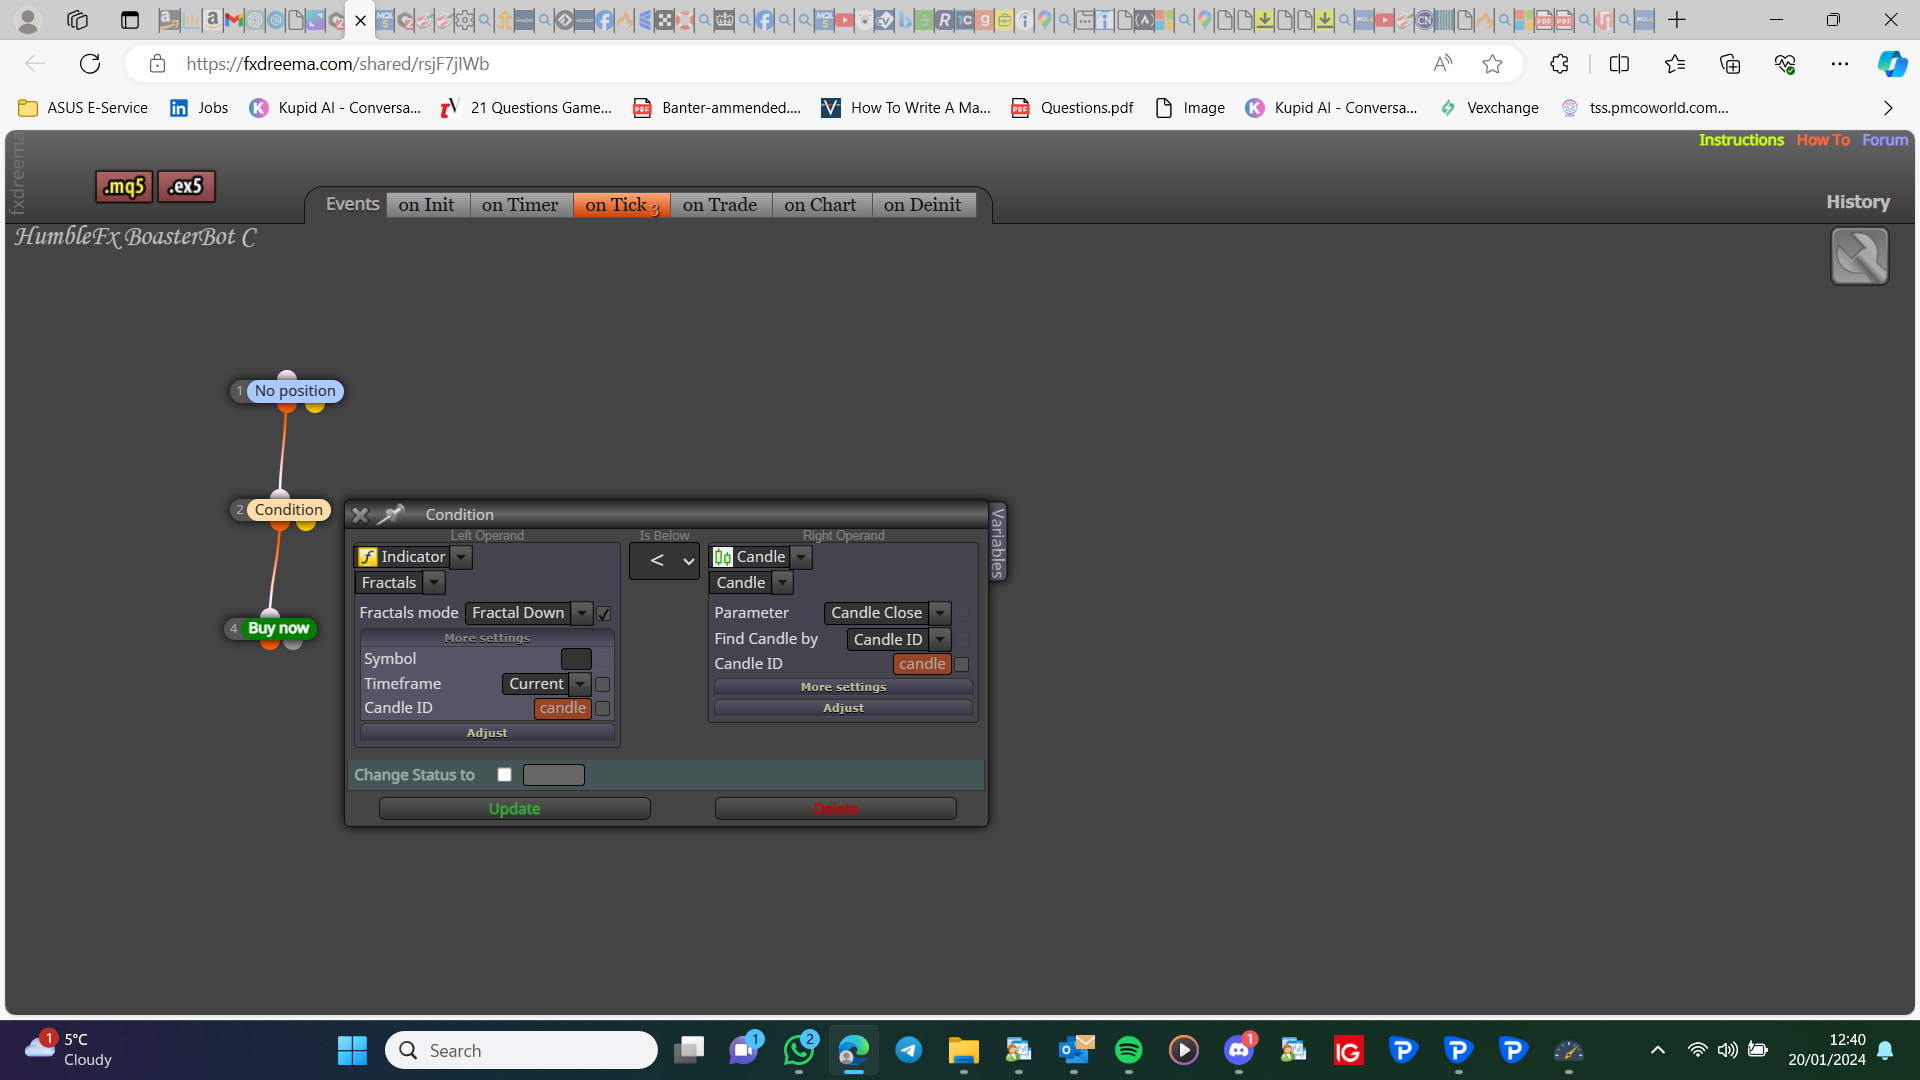Select the No position block on canvas
The height and width of the screenshot is (1080, 1920).
coord(295,391)
